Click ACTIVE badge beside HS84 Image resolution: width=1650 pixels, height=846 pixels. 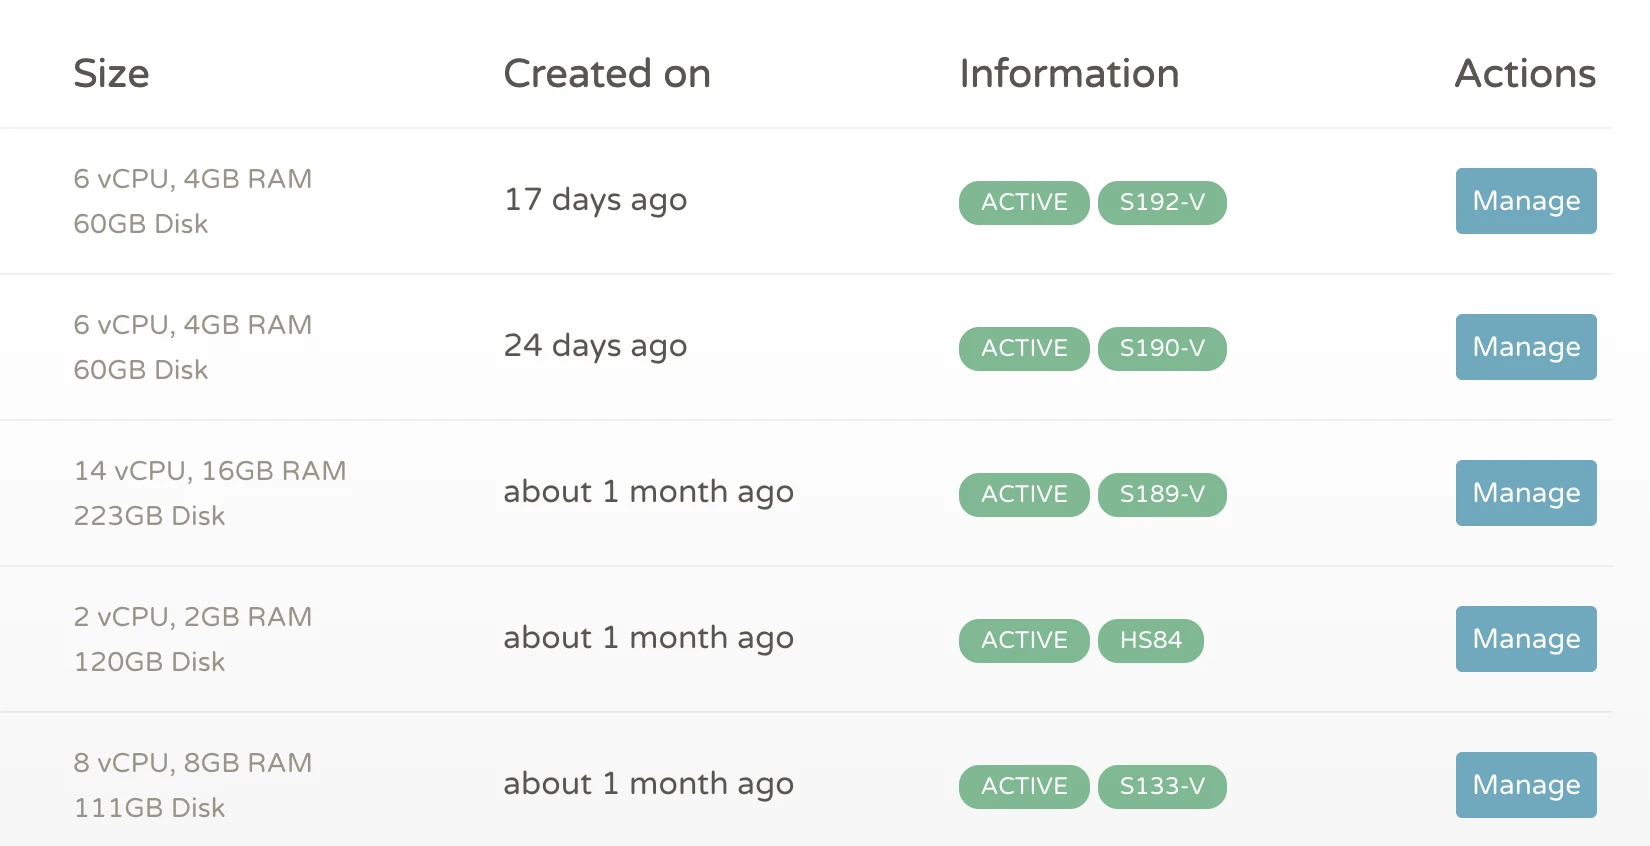tap(1024, 641)
